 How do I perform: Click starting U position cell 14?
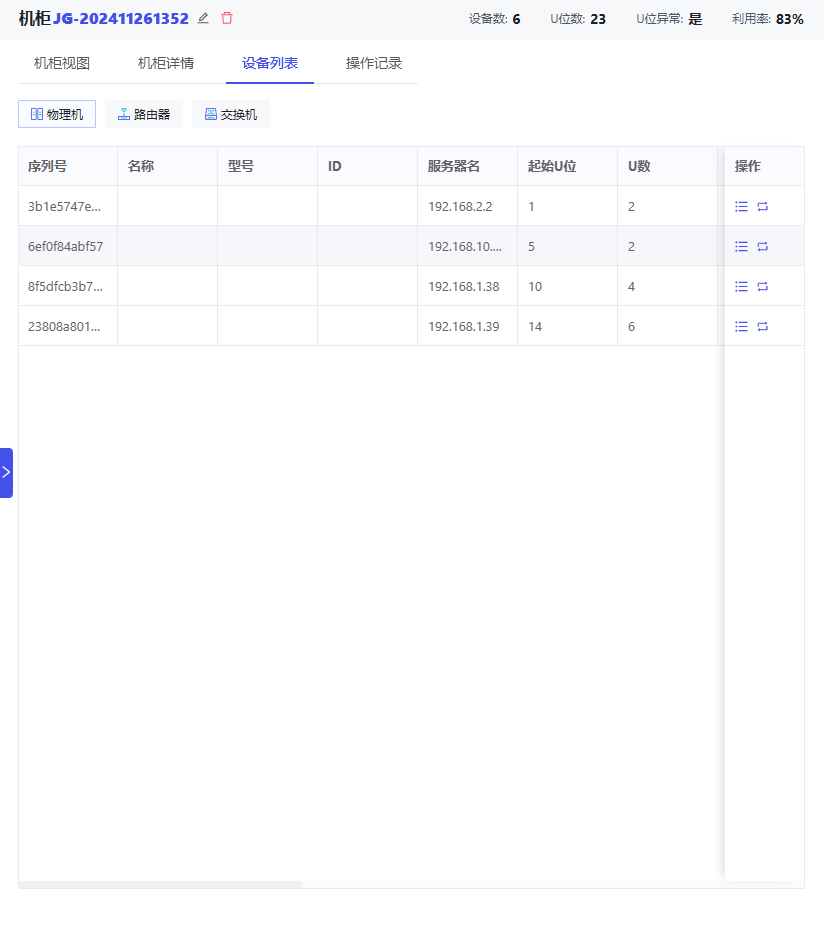[567, 326]
